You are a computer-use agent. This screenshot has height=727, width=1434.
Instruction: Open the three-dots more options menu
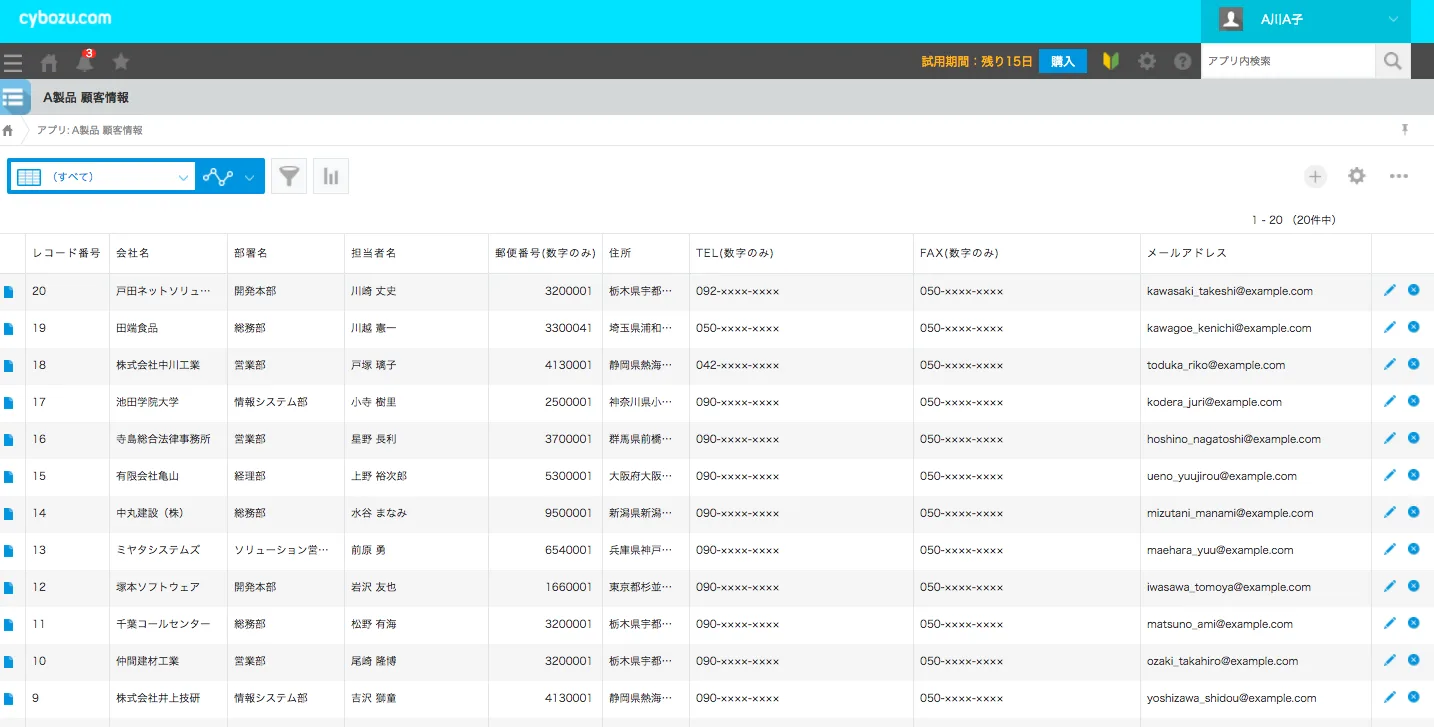click(1398, 177)
